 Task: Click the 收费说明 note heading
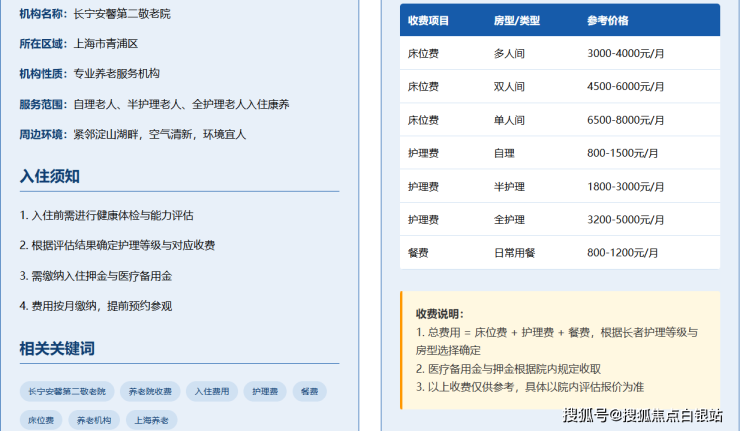(x=440, y=314)
